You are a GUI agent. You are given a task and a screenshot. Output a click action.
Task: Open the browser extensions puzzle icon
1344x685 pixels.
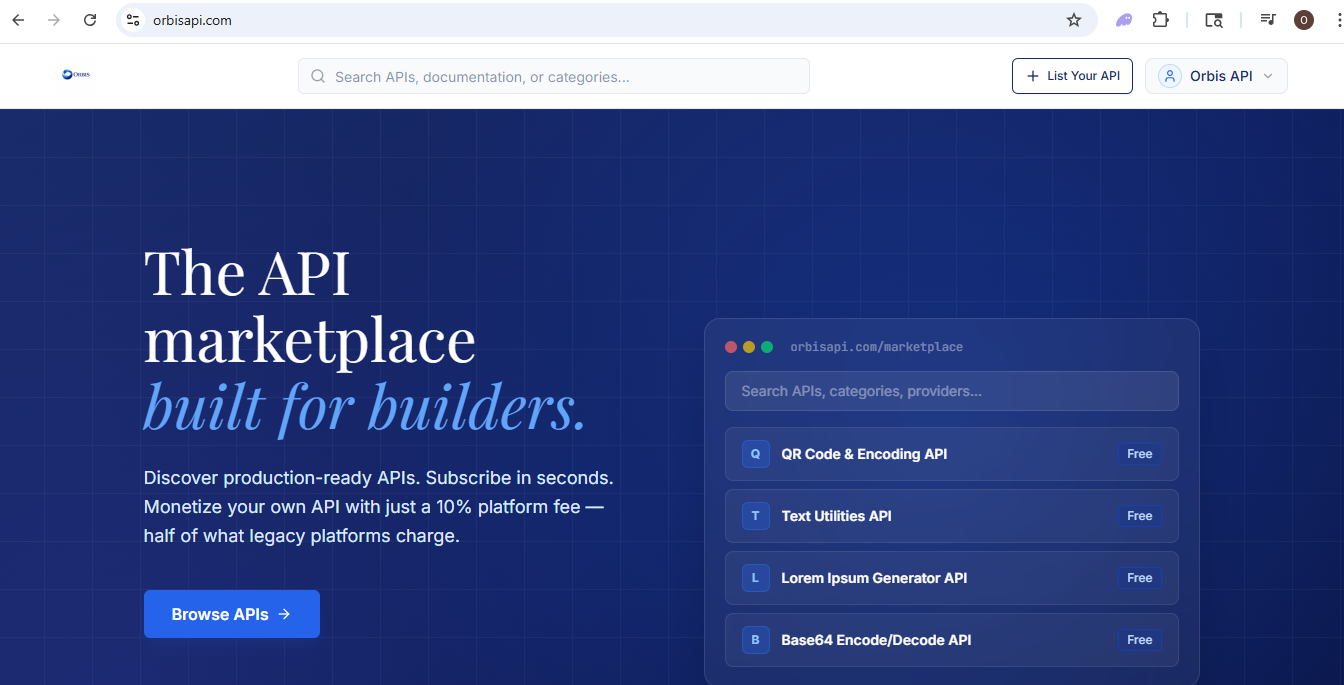1160,19
